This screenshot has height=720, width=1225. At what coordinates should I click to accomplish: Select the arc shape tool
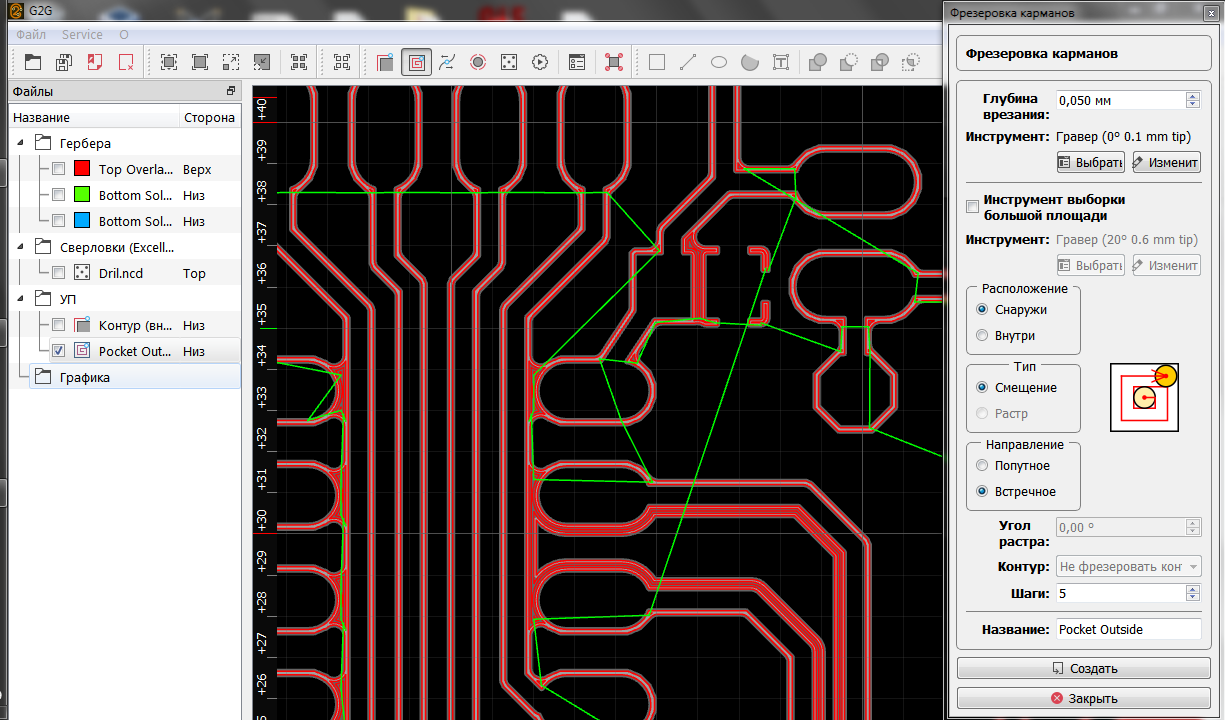click(750, 62)
